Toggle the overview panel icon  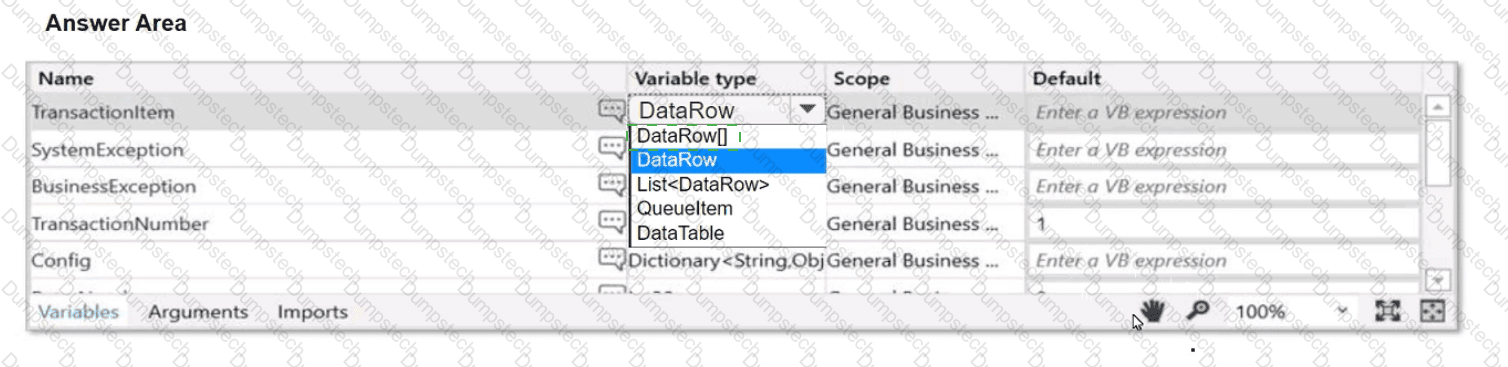click(1433, 311)
